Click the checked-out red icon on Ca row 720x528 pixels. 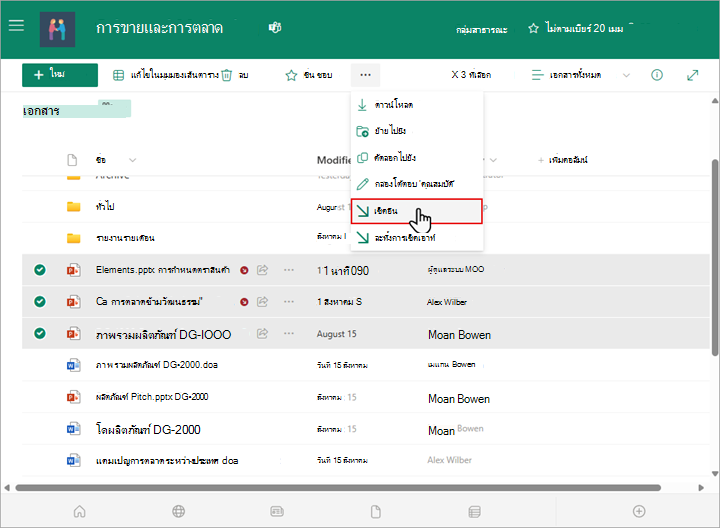(x=244, y=302)
